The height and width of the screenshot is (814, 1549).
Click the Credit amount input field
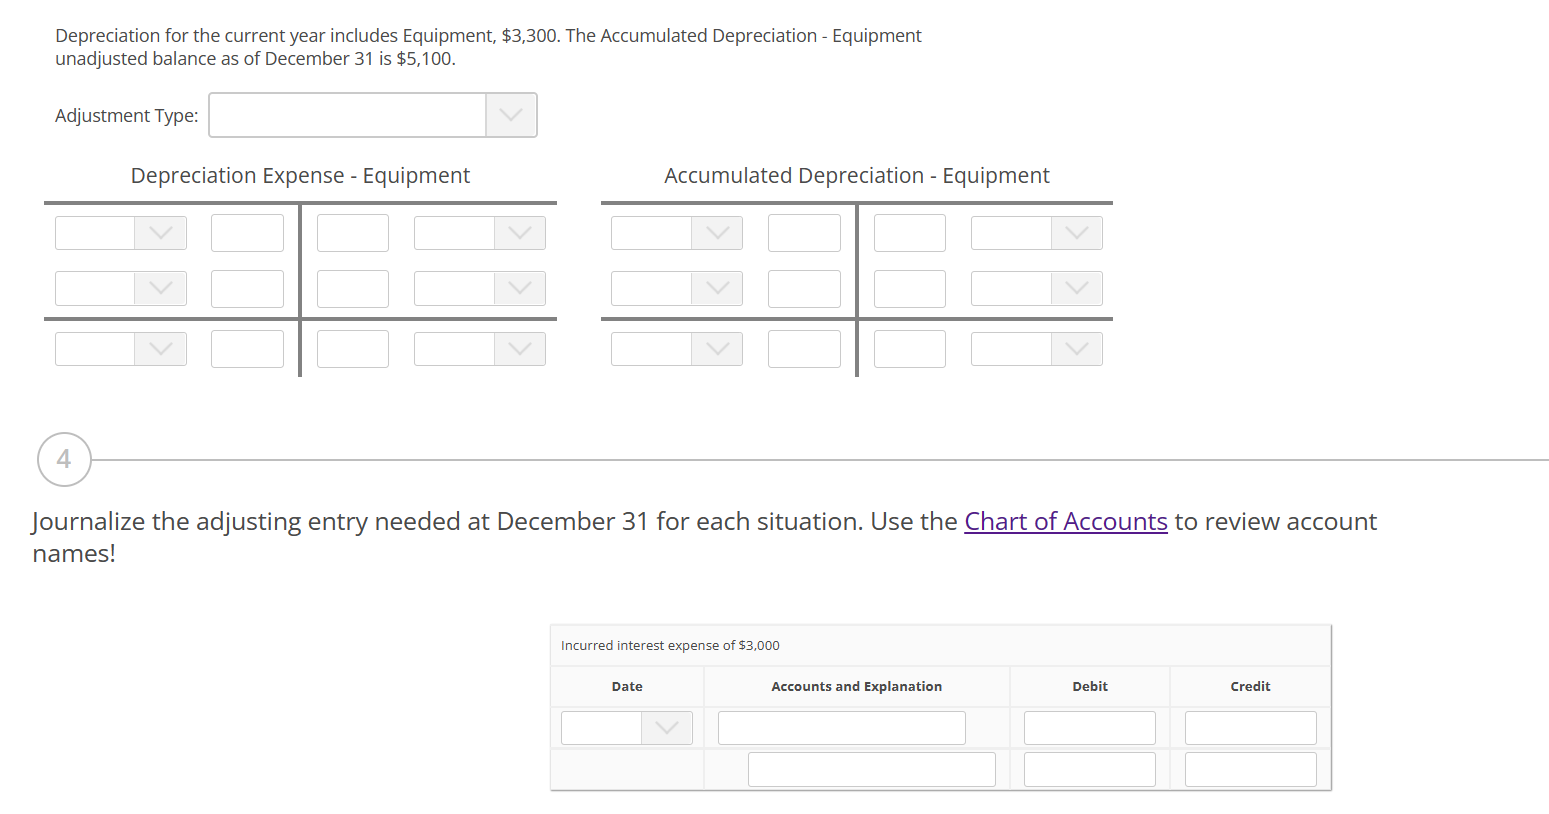tap(1250, 727)
